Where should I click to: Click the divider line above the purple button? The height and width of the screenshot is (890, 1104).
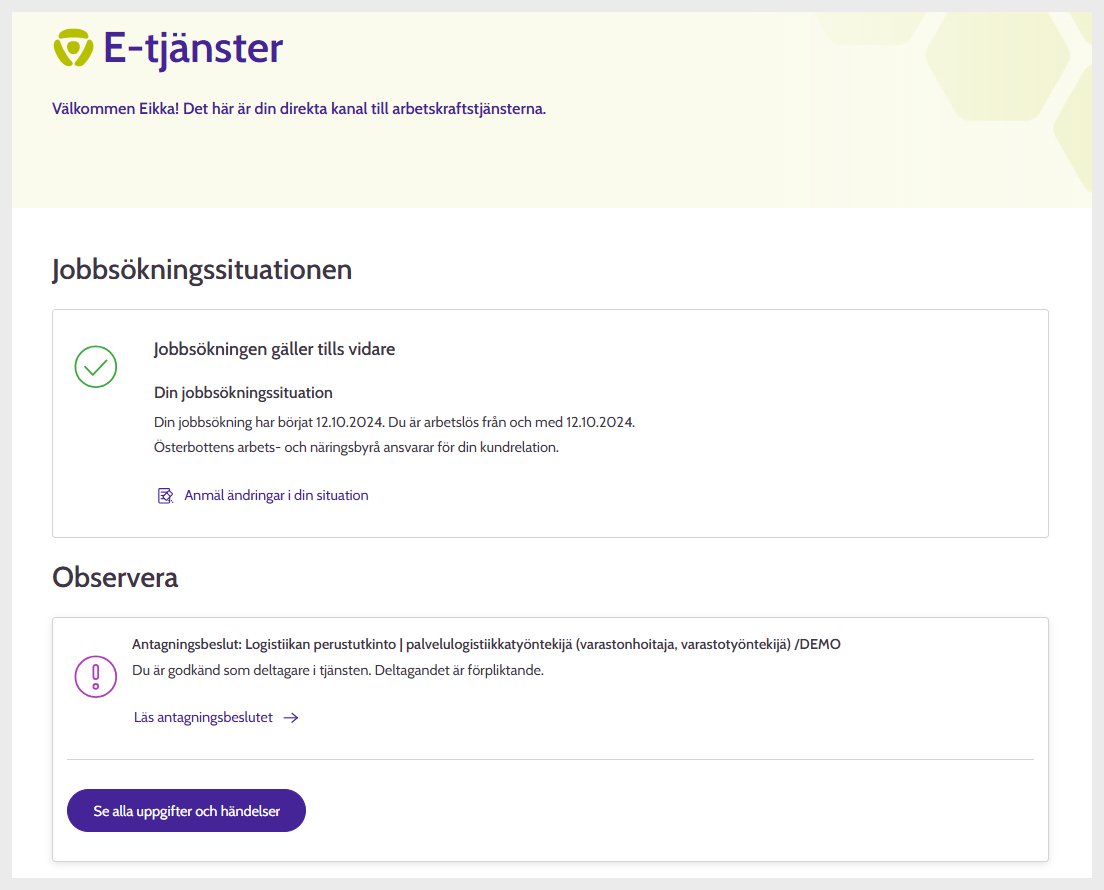[550, 759]
